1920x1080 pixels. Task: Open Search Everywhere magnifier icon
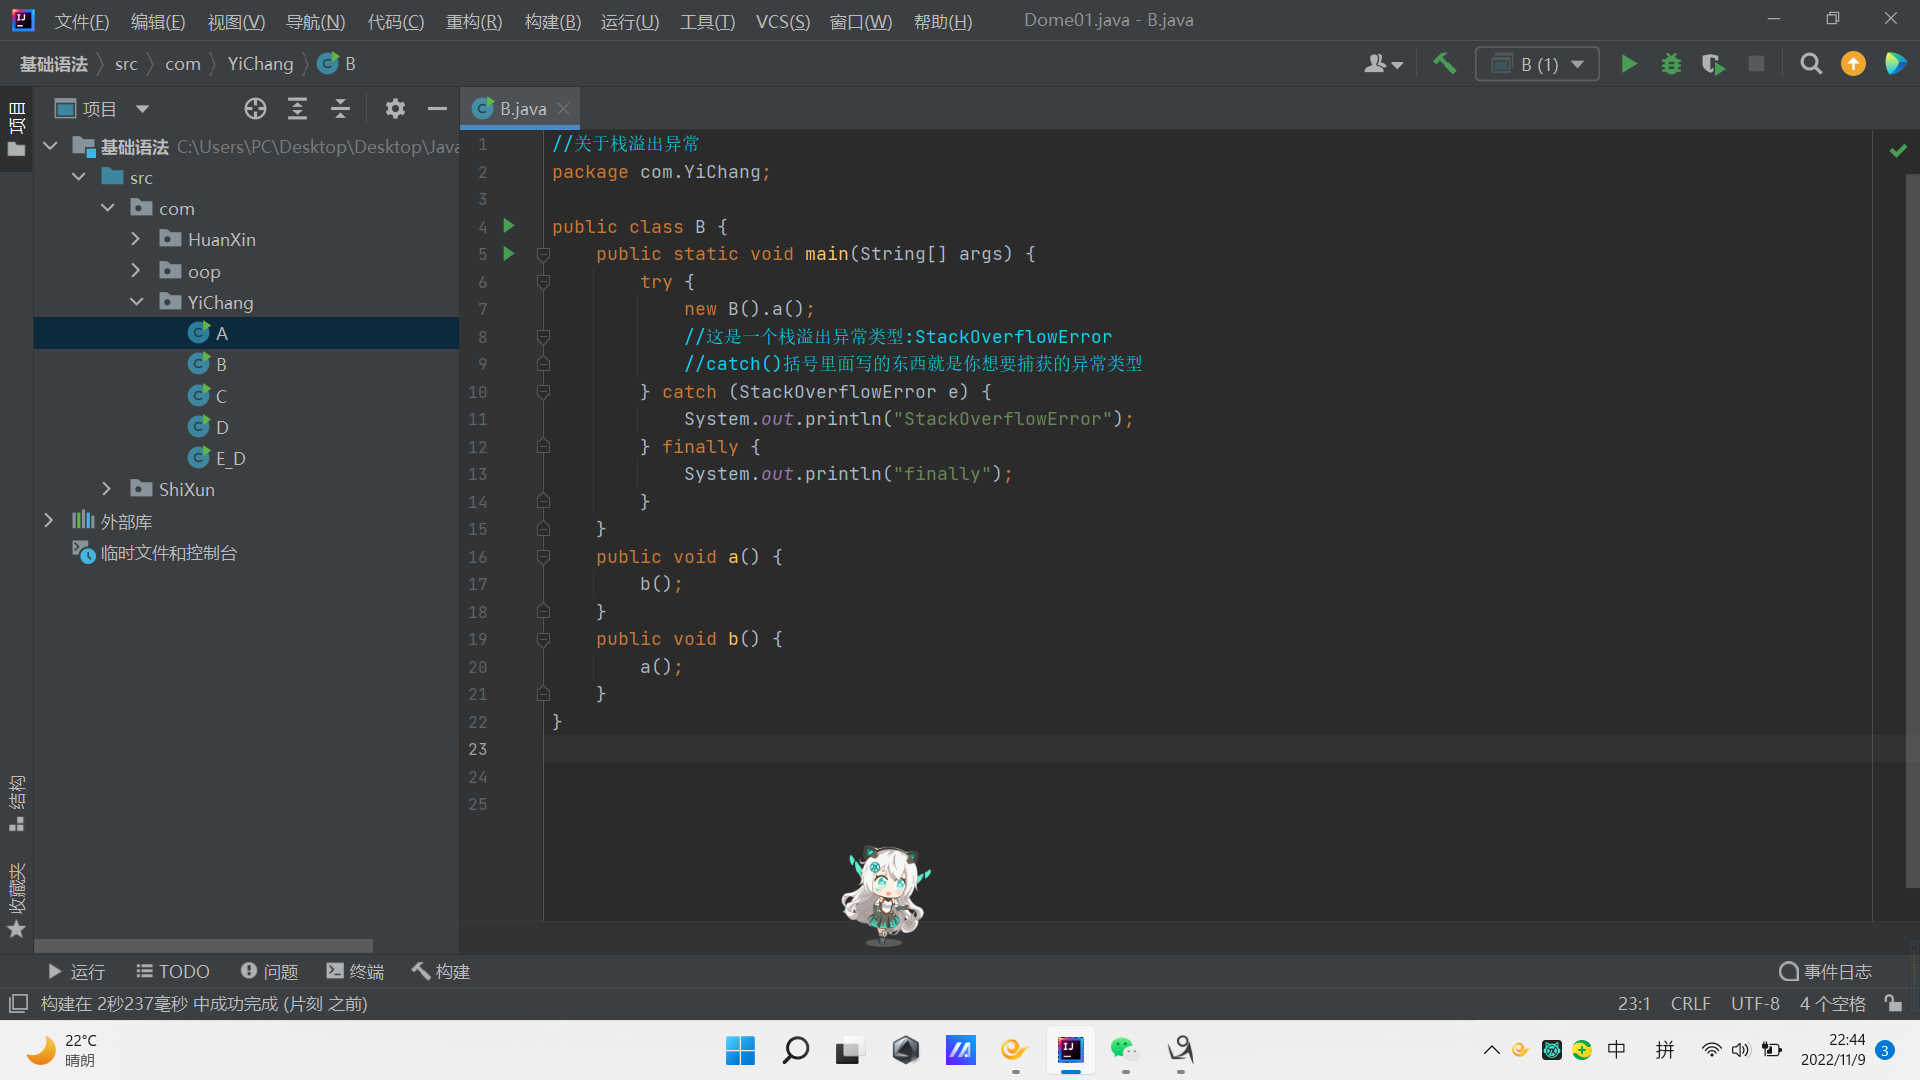click(1810, 64)
